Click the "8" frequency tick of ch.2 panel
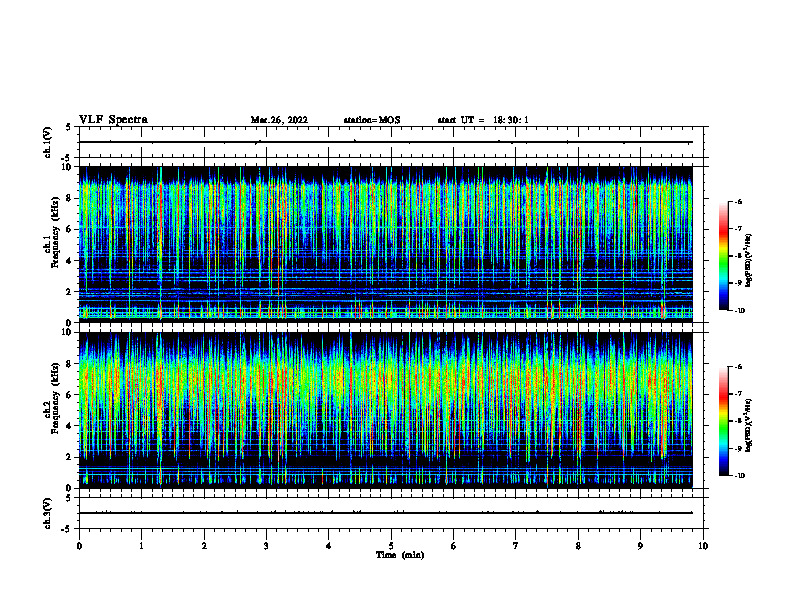This screenshot has height=612, width=792. tap(71, 364)
